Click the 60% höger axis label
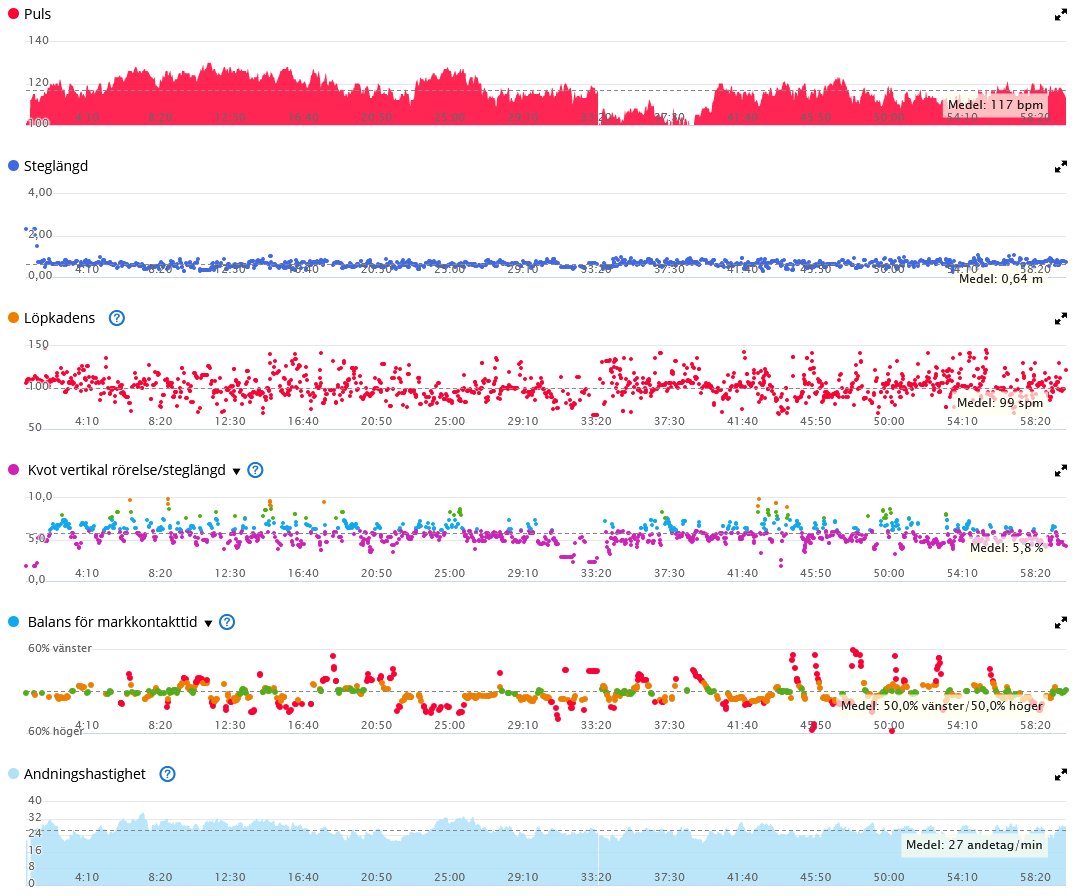The height and width of the screenshot is (896, 1081). (55, 731)
